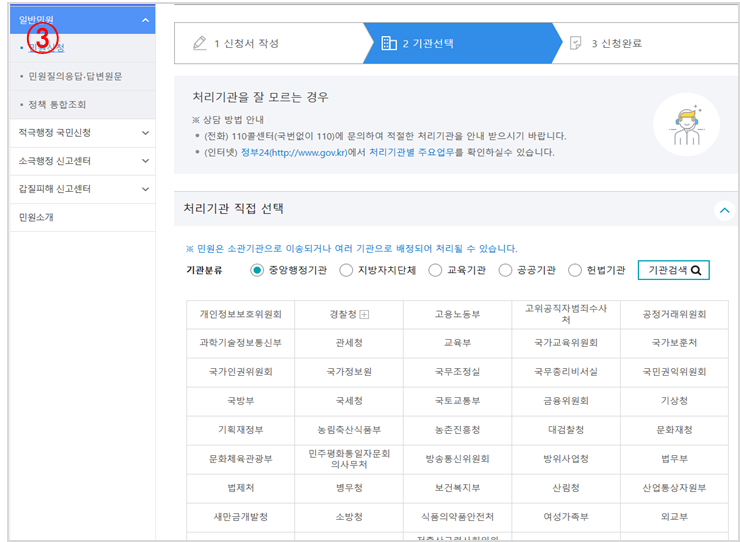Choose 국가교육위원회 from the agency table
Screen dimensions: 740x542
coord(566,343)
